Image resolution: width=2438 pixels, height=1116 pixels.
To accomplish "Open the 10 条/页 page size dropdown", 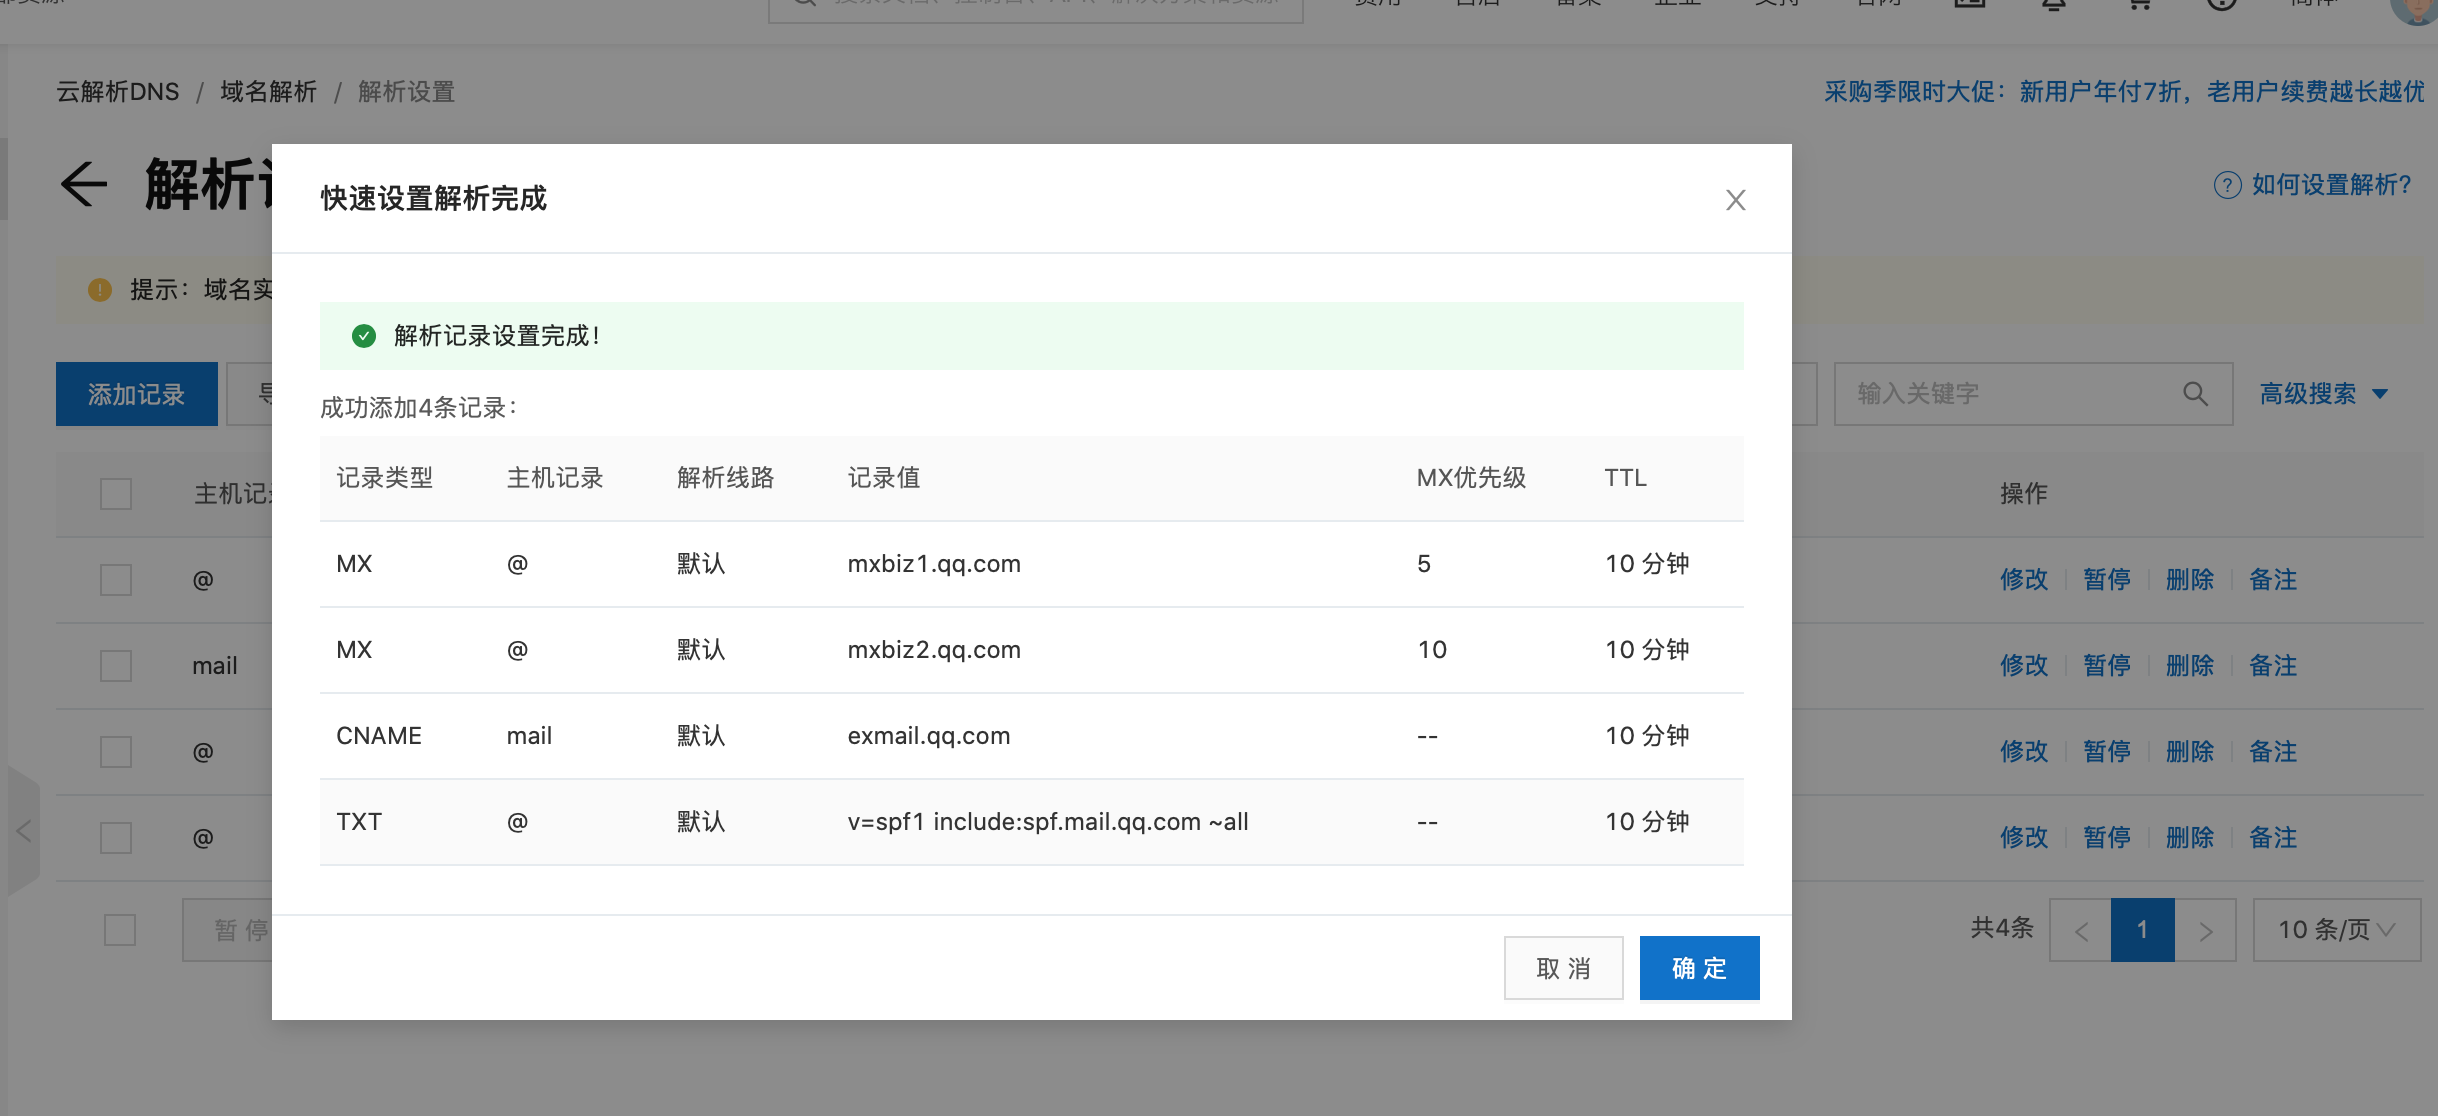I will (x=2336, y=930).
